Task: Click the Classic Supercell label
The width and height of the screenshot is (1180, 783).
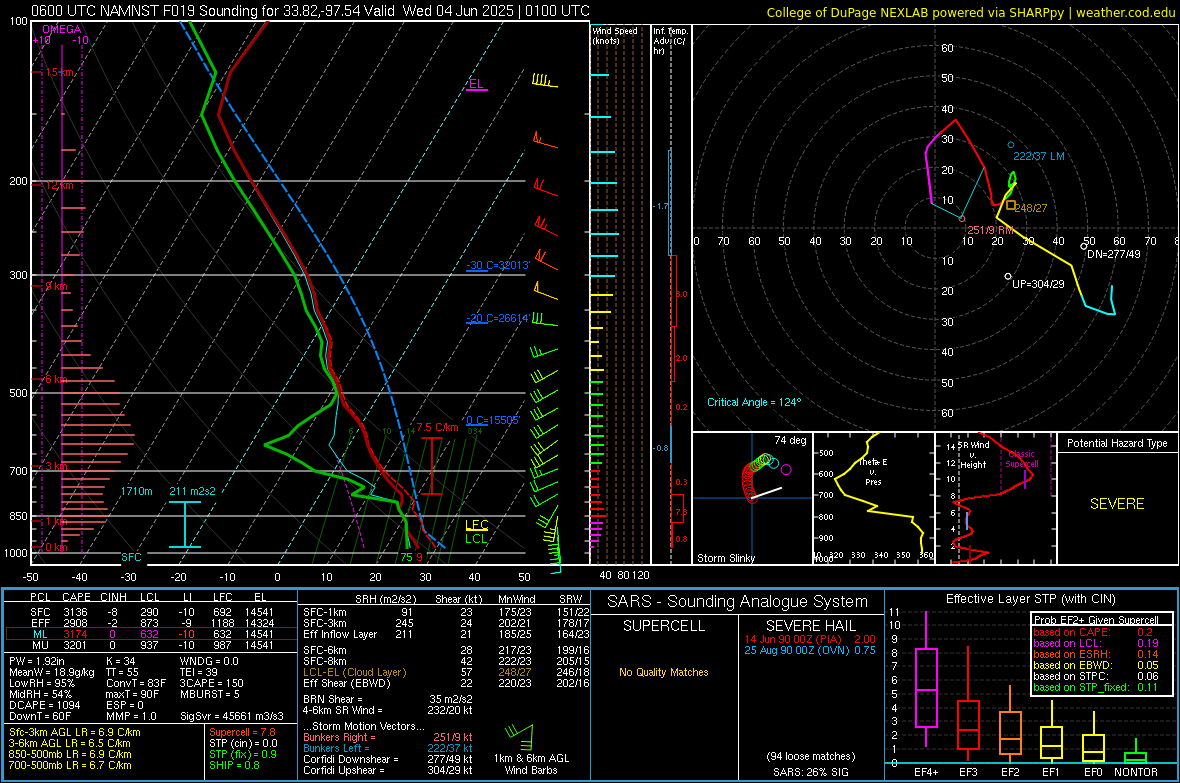Action: [1022, 459]
